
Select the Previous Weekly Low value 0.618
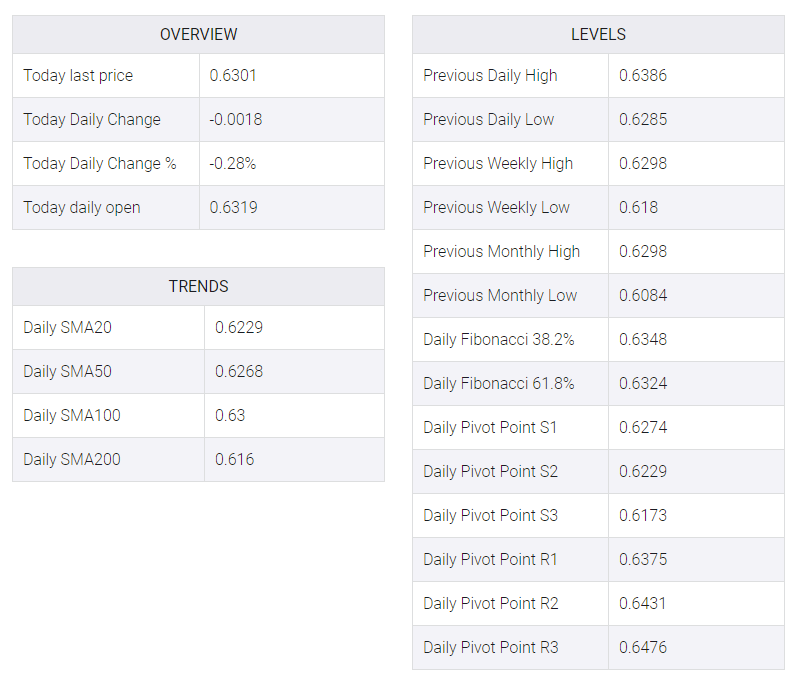tap(639, 207)
